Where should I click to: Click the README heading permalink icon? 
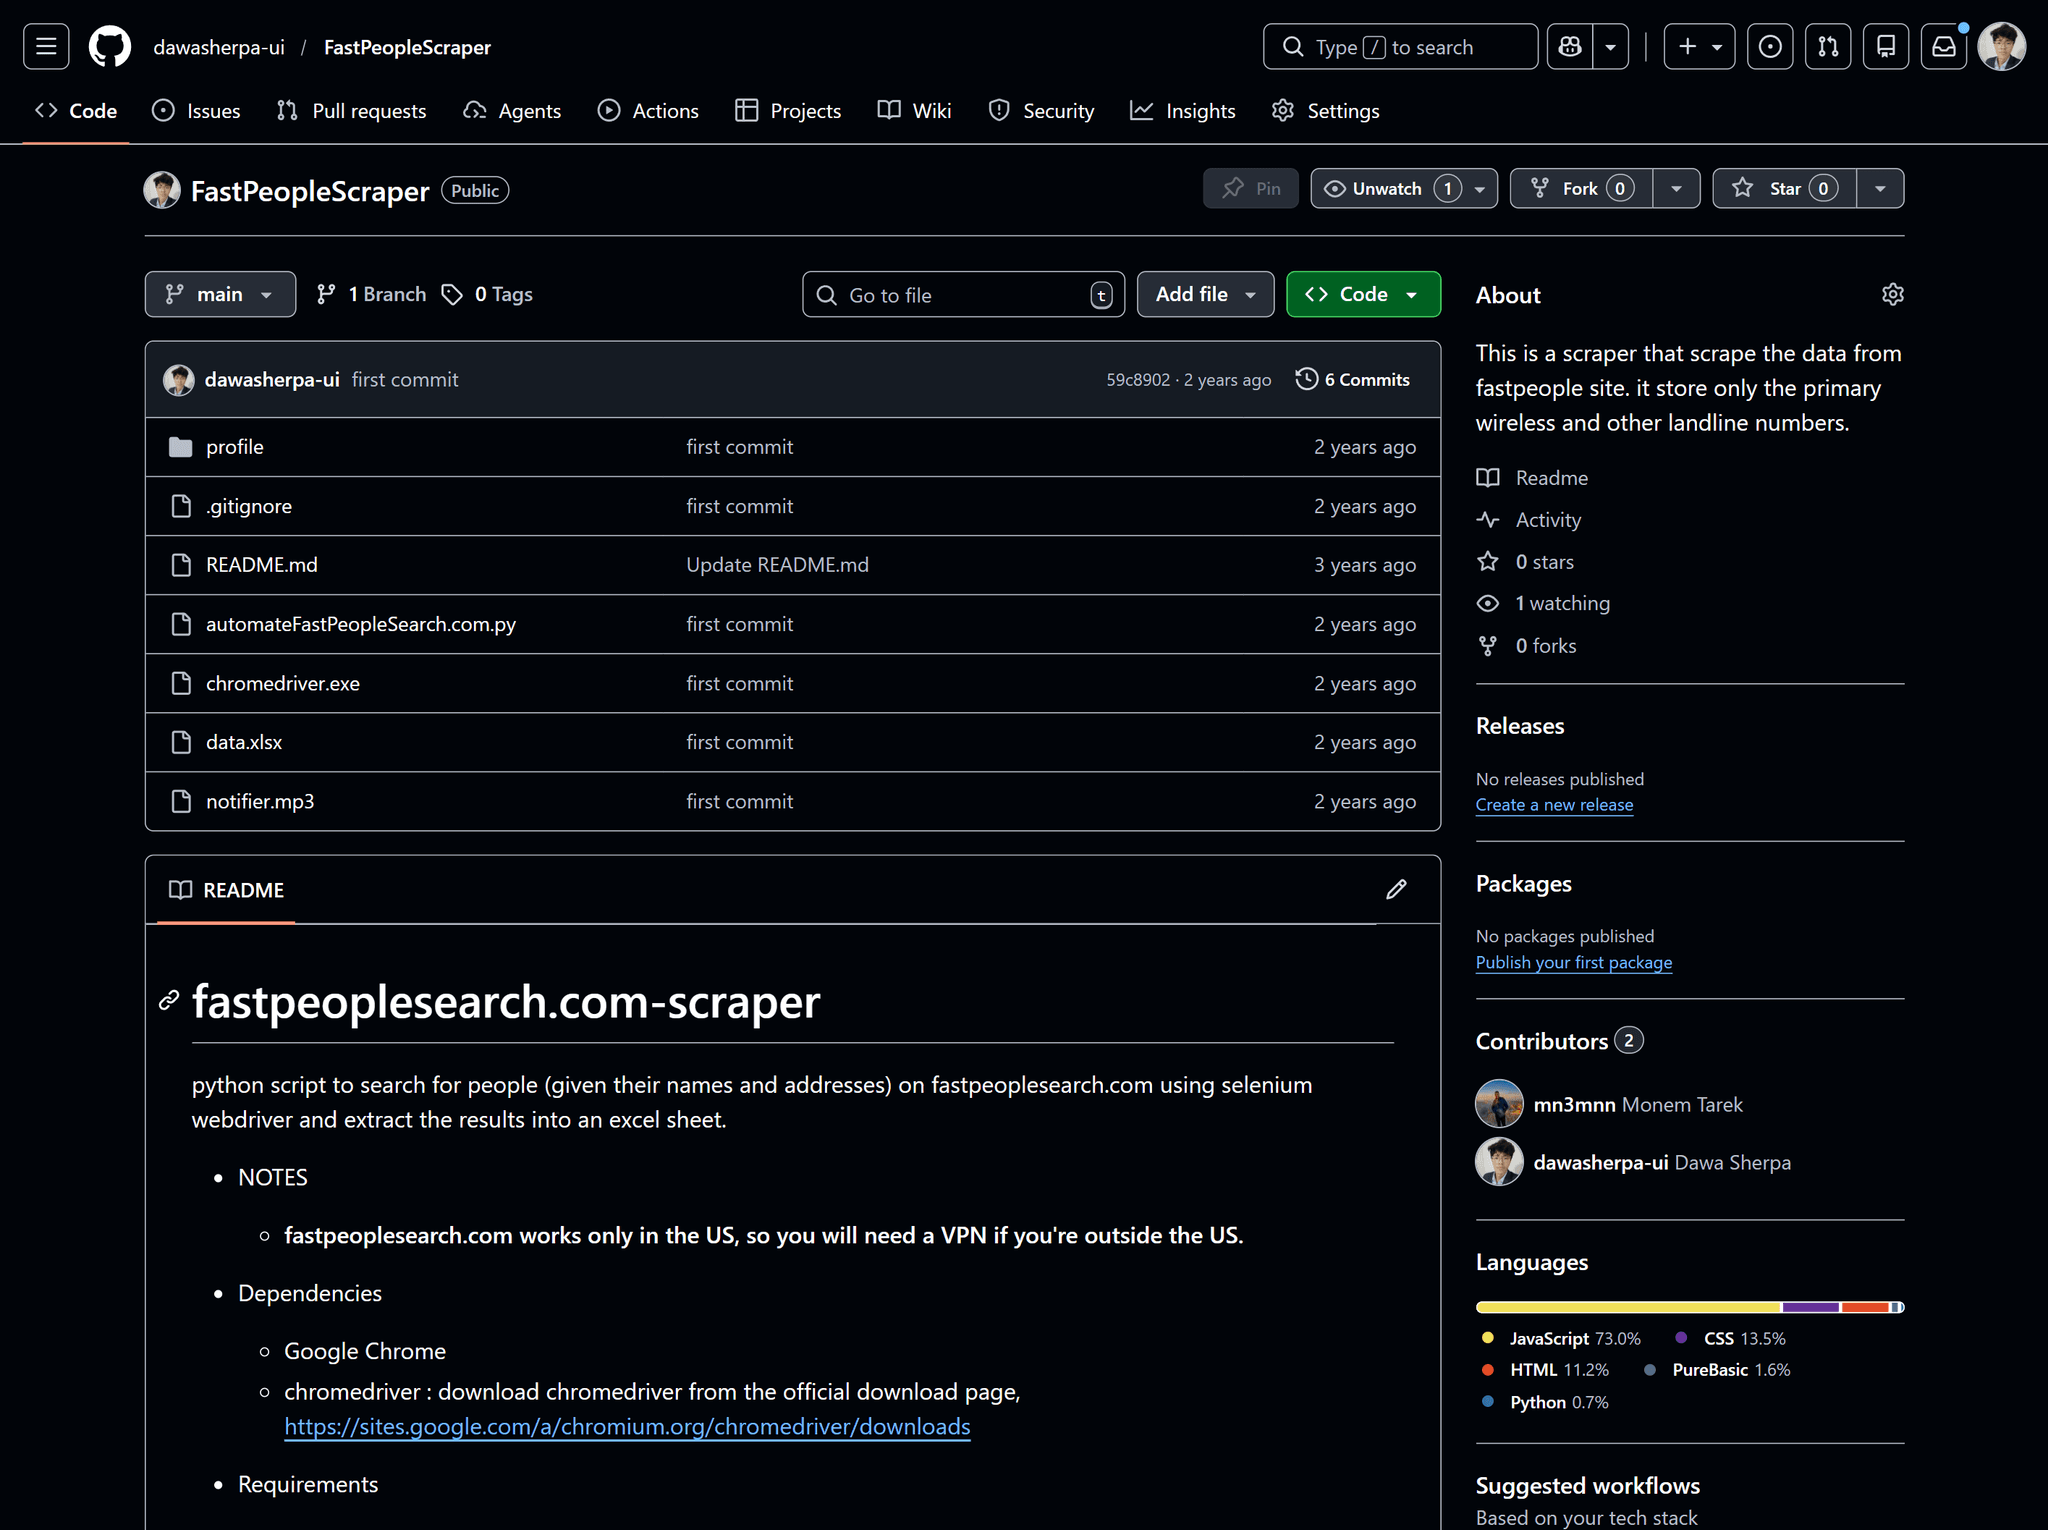coord(169,1000)
